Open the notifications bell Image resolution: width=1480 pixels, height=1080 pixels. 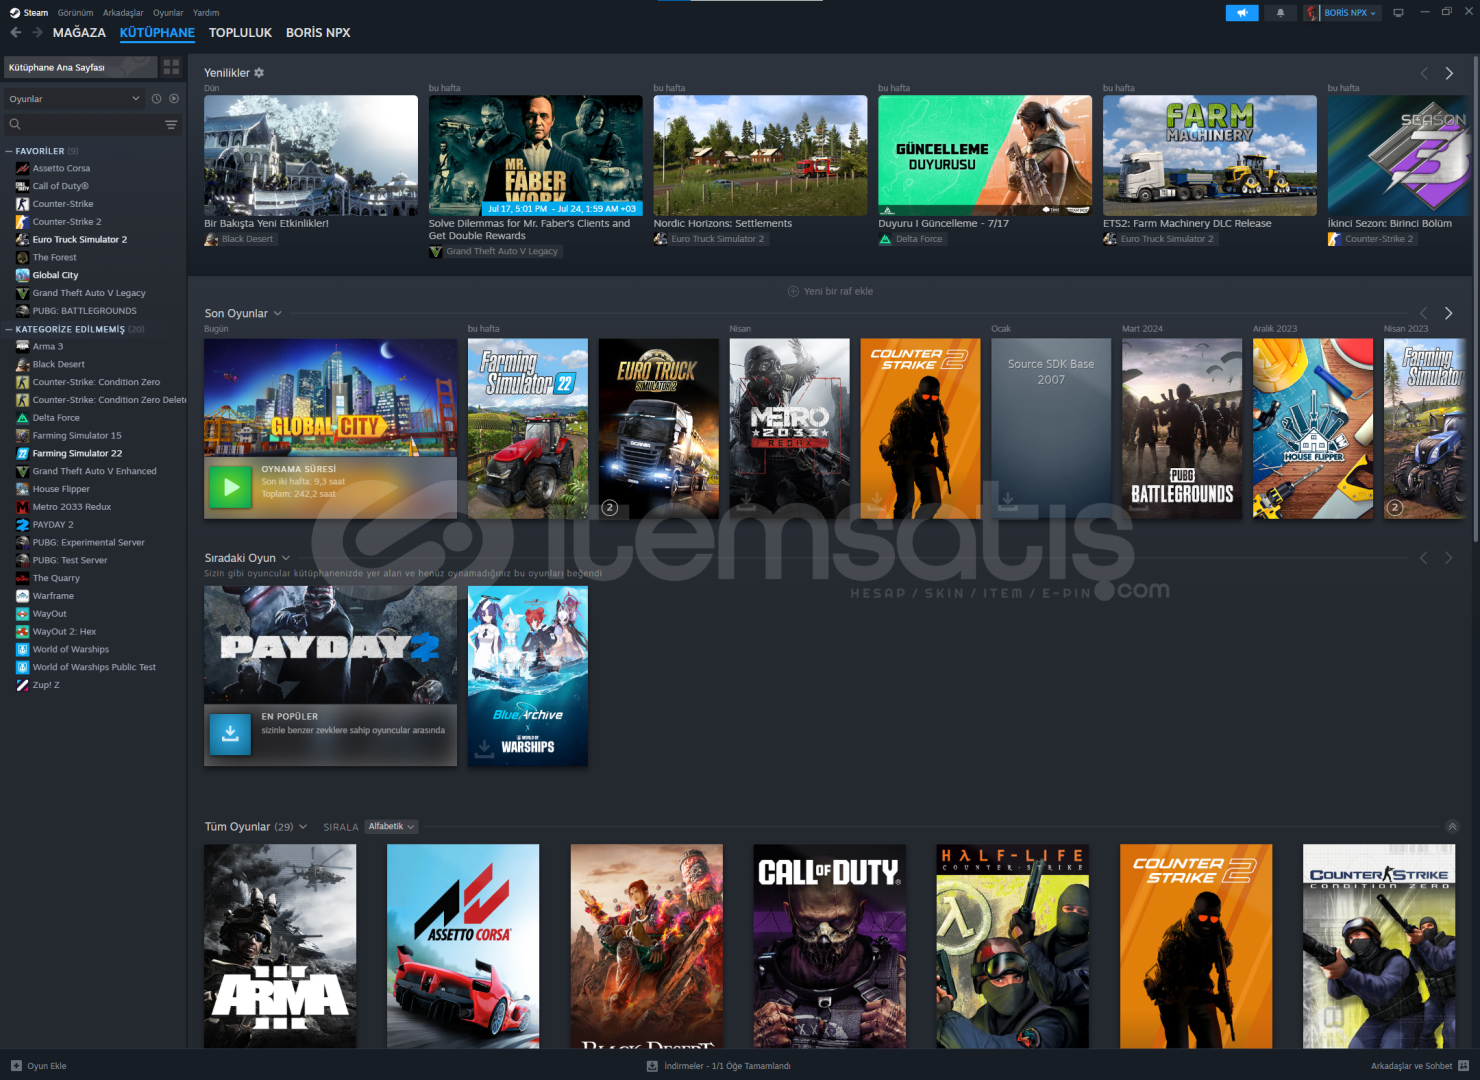tap(1280, 13)
